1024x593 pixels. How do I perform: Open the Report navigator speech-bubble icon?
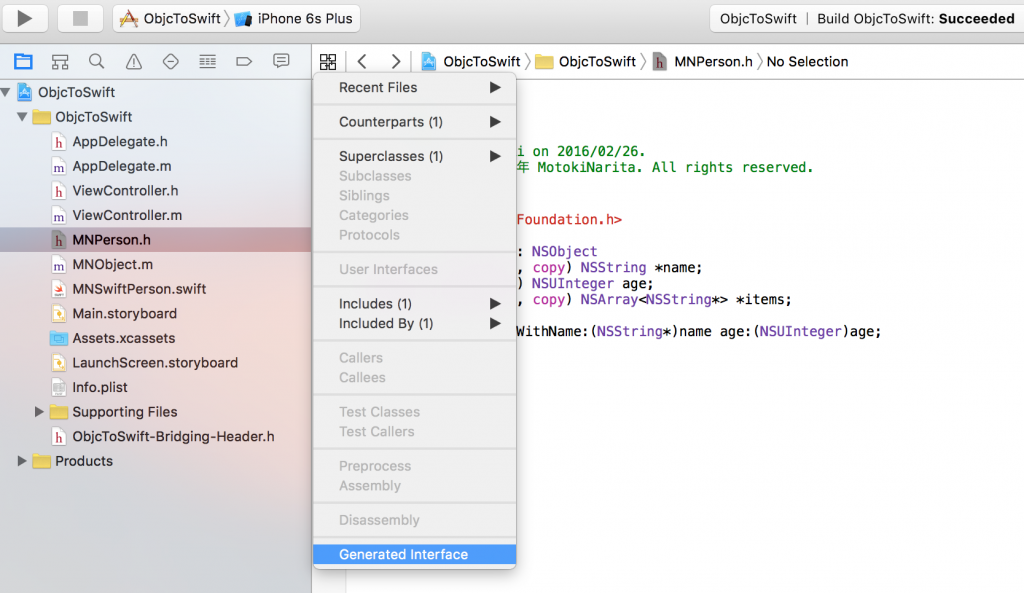tap(281, 61)
